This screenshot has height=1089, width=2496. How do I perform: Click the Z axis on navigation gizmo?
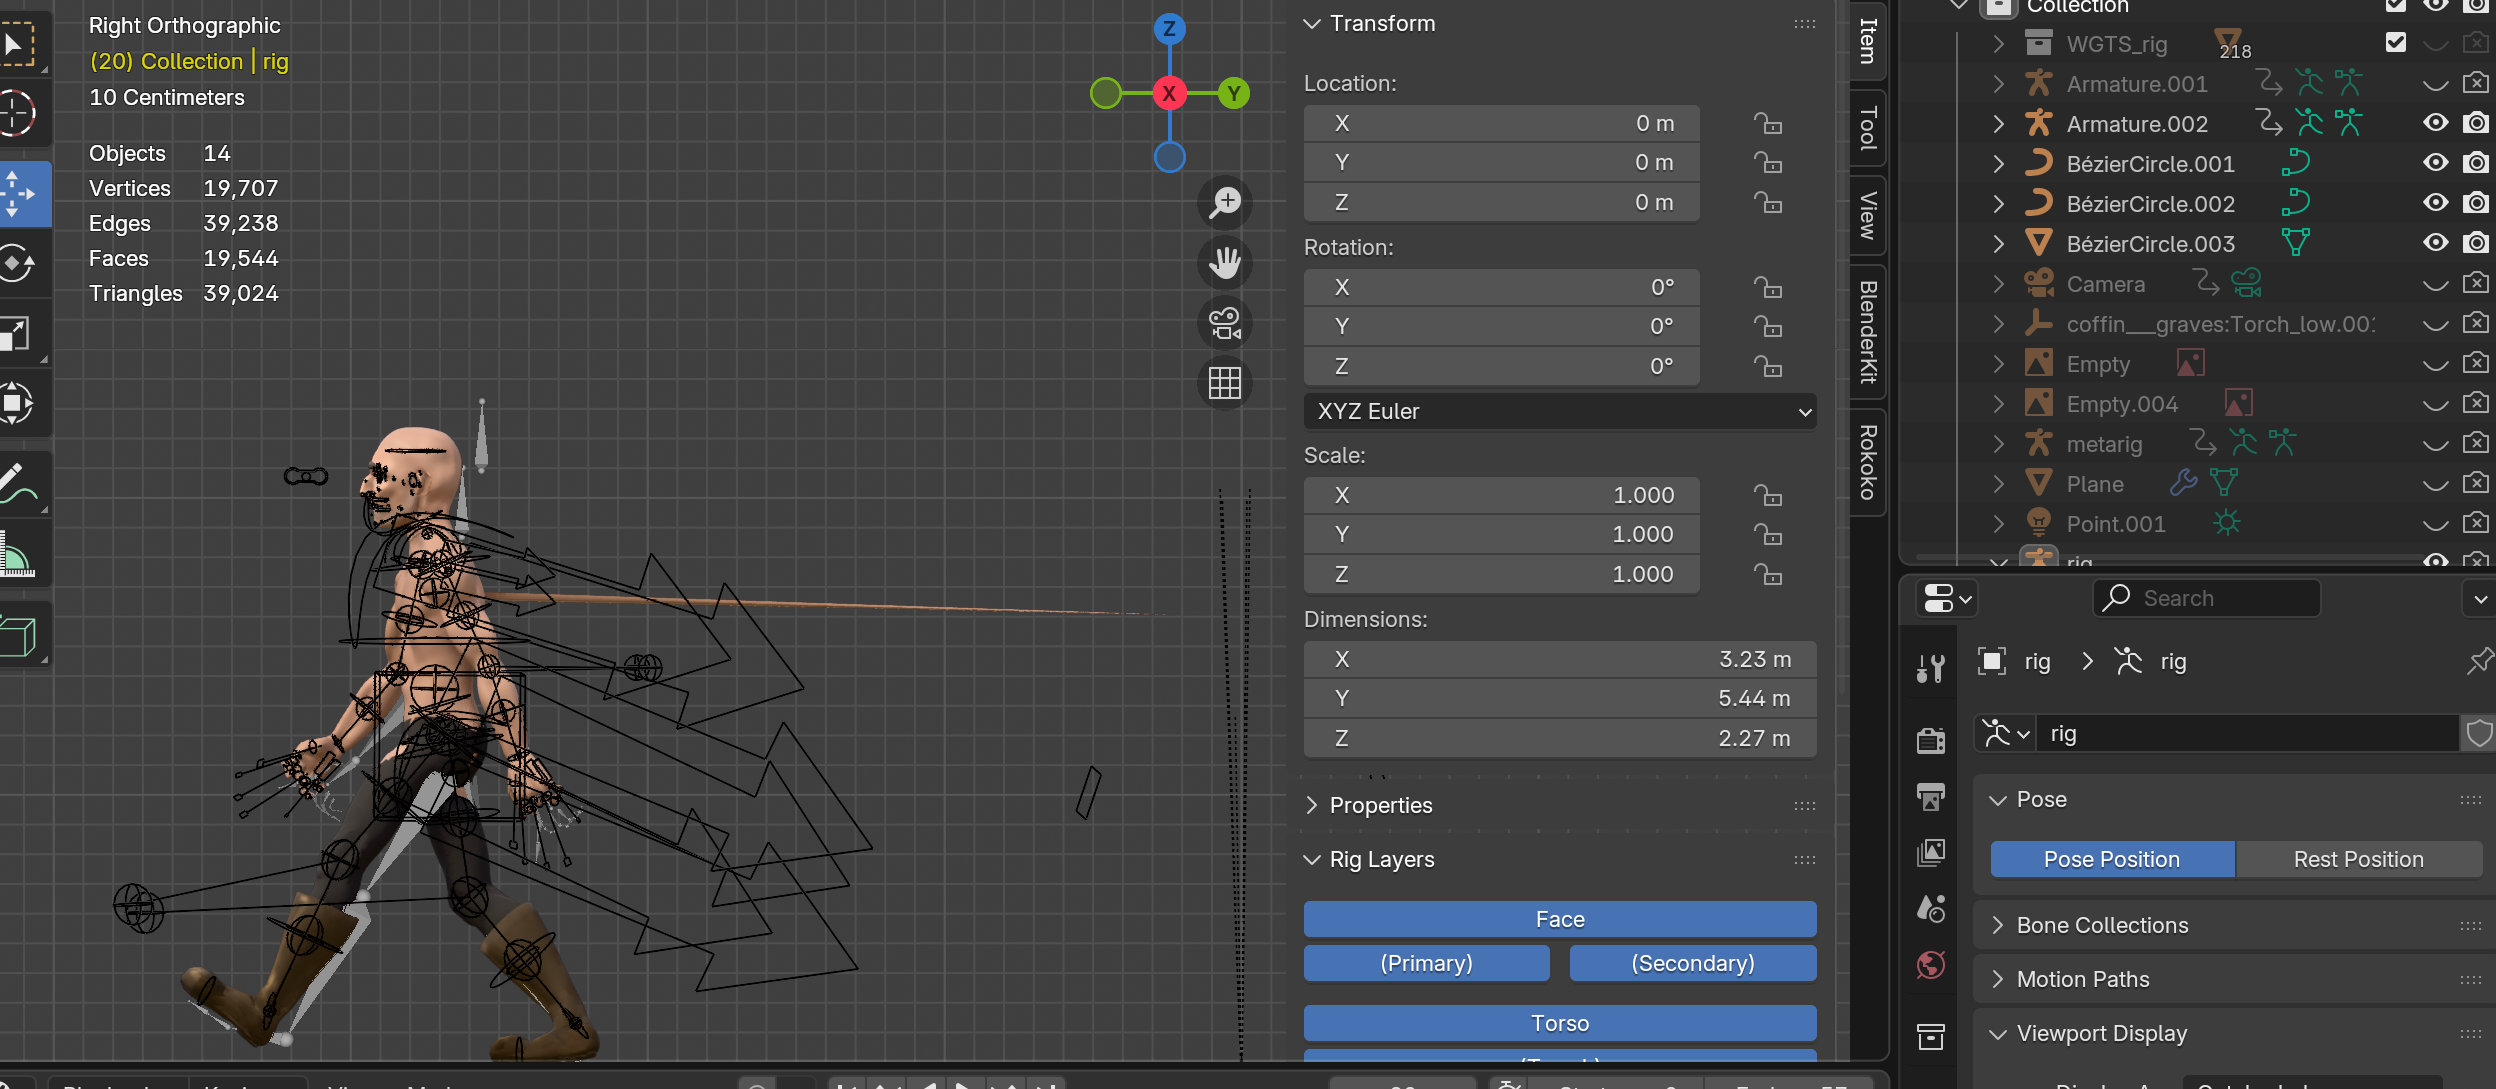coord(1169,28)
